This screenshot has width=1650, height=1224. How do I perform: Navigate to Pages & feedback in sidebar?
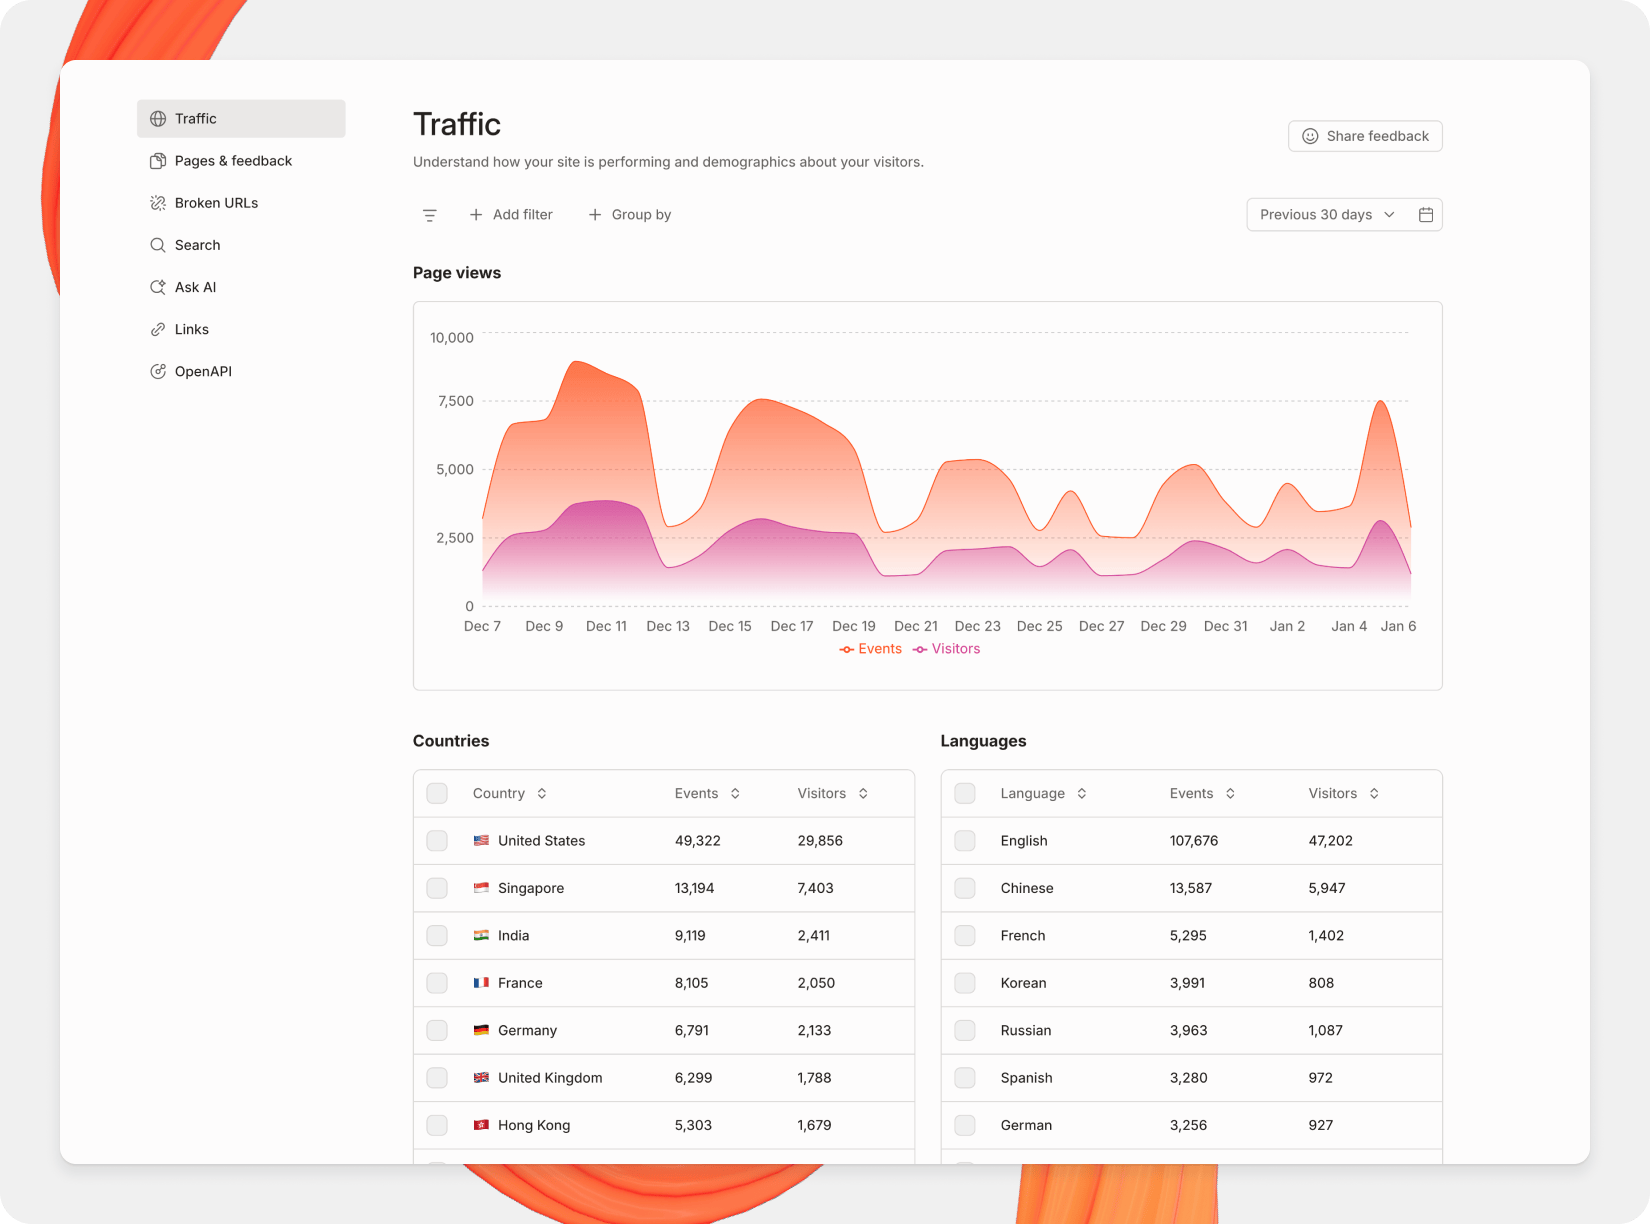(233, 160)
